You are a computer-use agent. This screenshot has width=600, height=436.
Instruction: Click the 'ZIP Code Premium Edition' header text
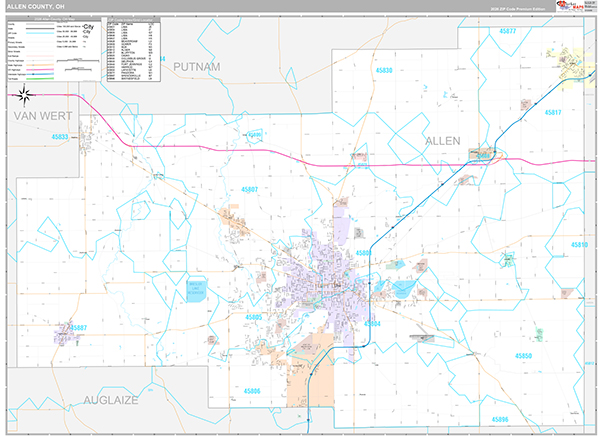[x=518, y=9]
